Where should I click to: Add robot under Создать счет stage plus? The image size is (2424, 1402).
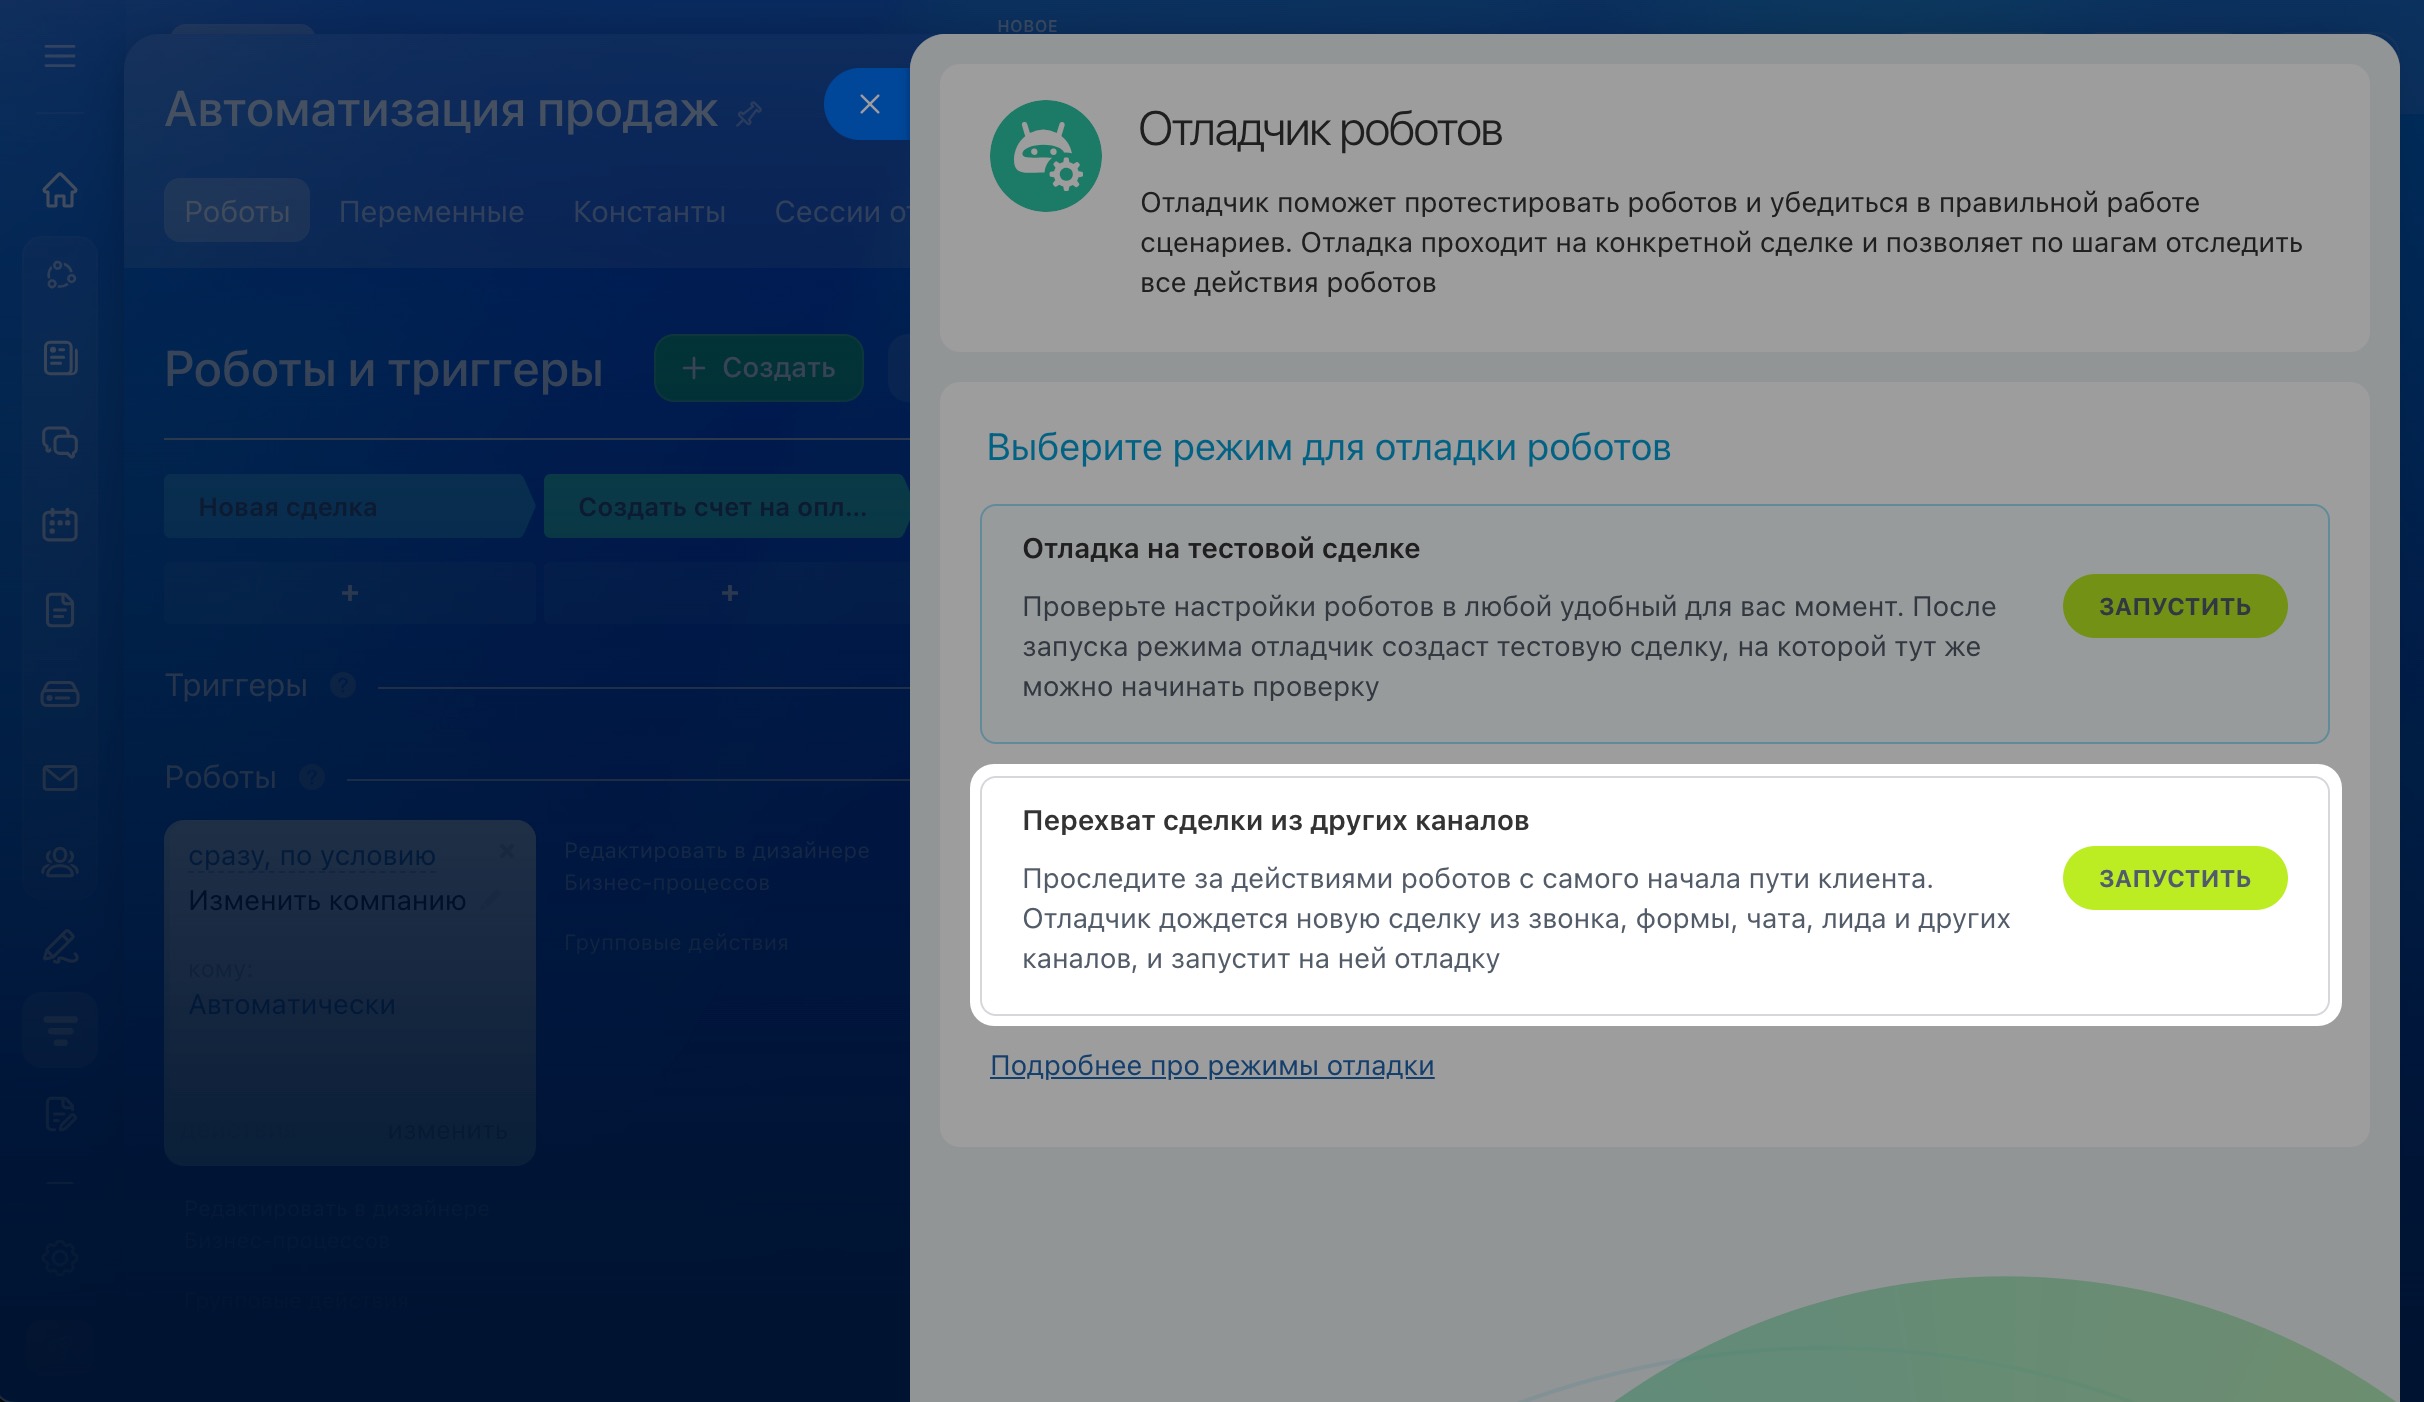pos(729,593)
